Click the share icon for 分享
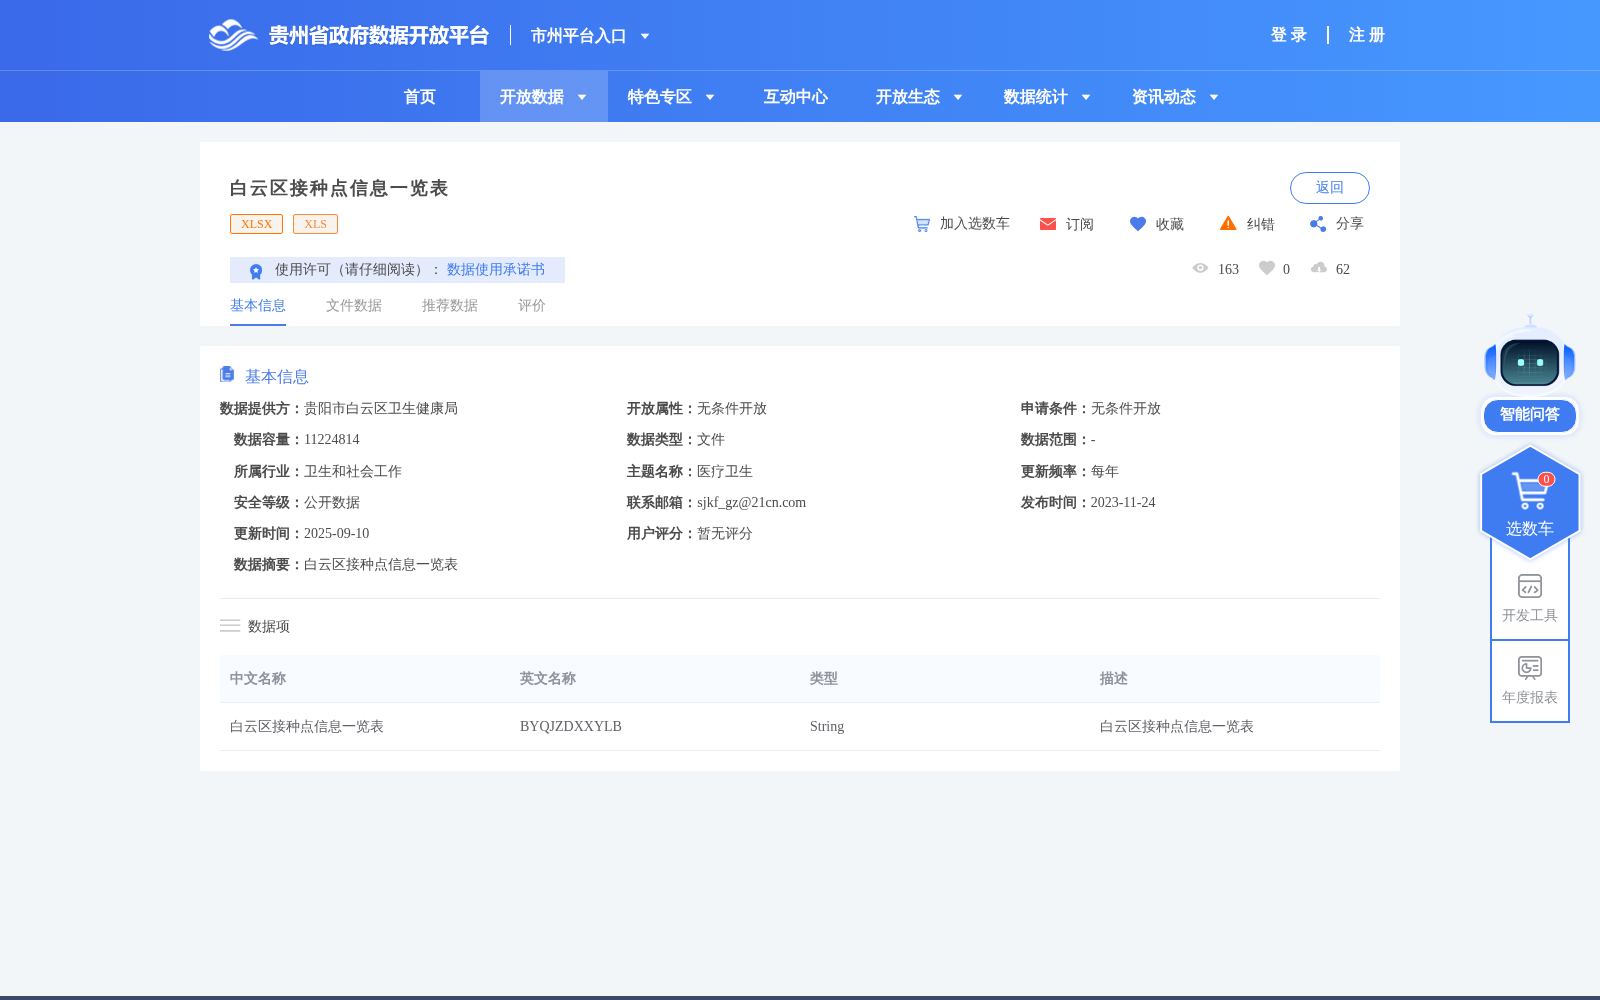1600x1000 pixels. pos(1318,224)
